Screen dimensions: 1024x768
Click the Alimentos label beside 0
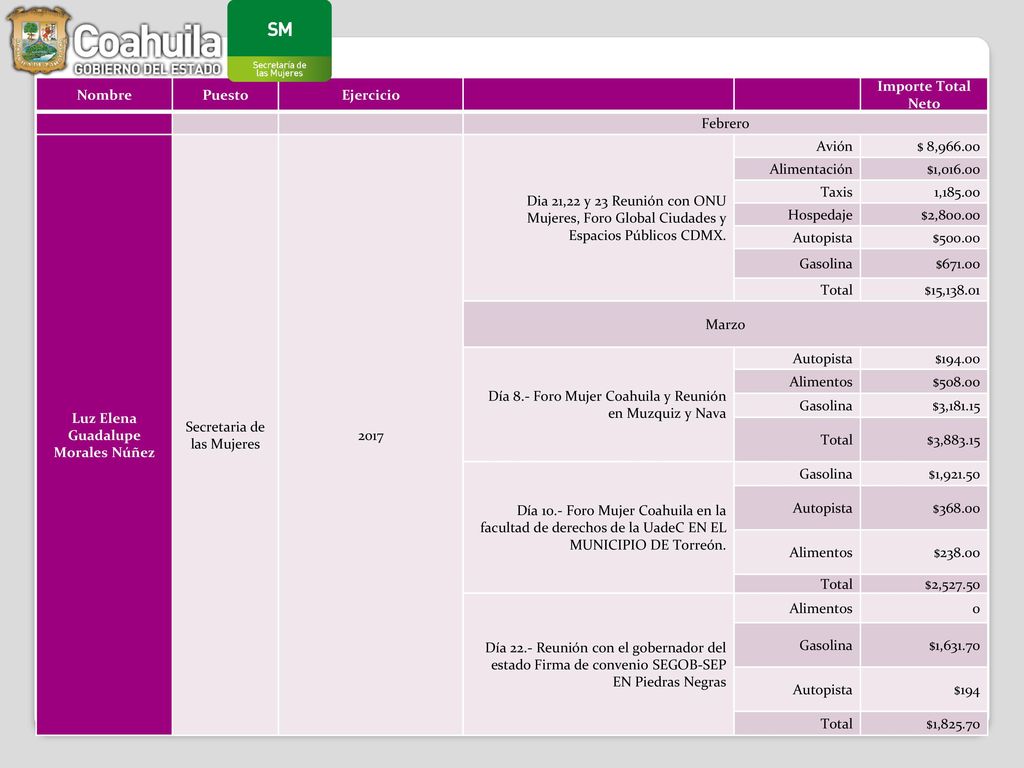coord(820,609)
